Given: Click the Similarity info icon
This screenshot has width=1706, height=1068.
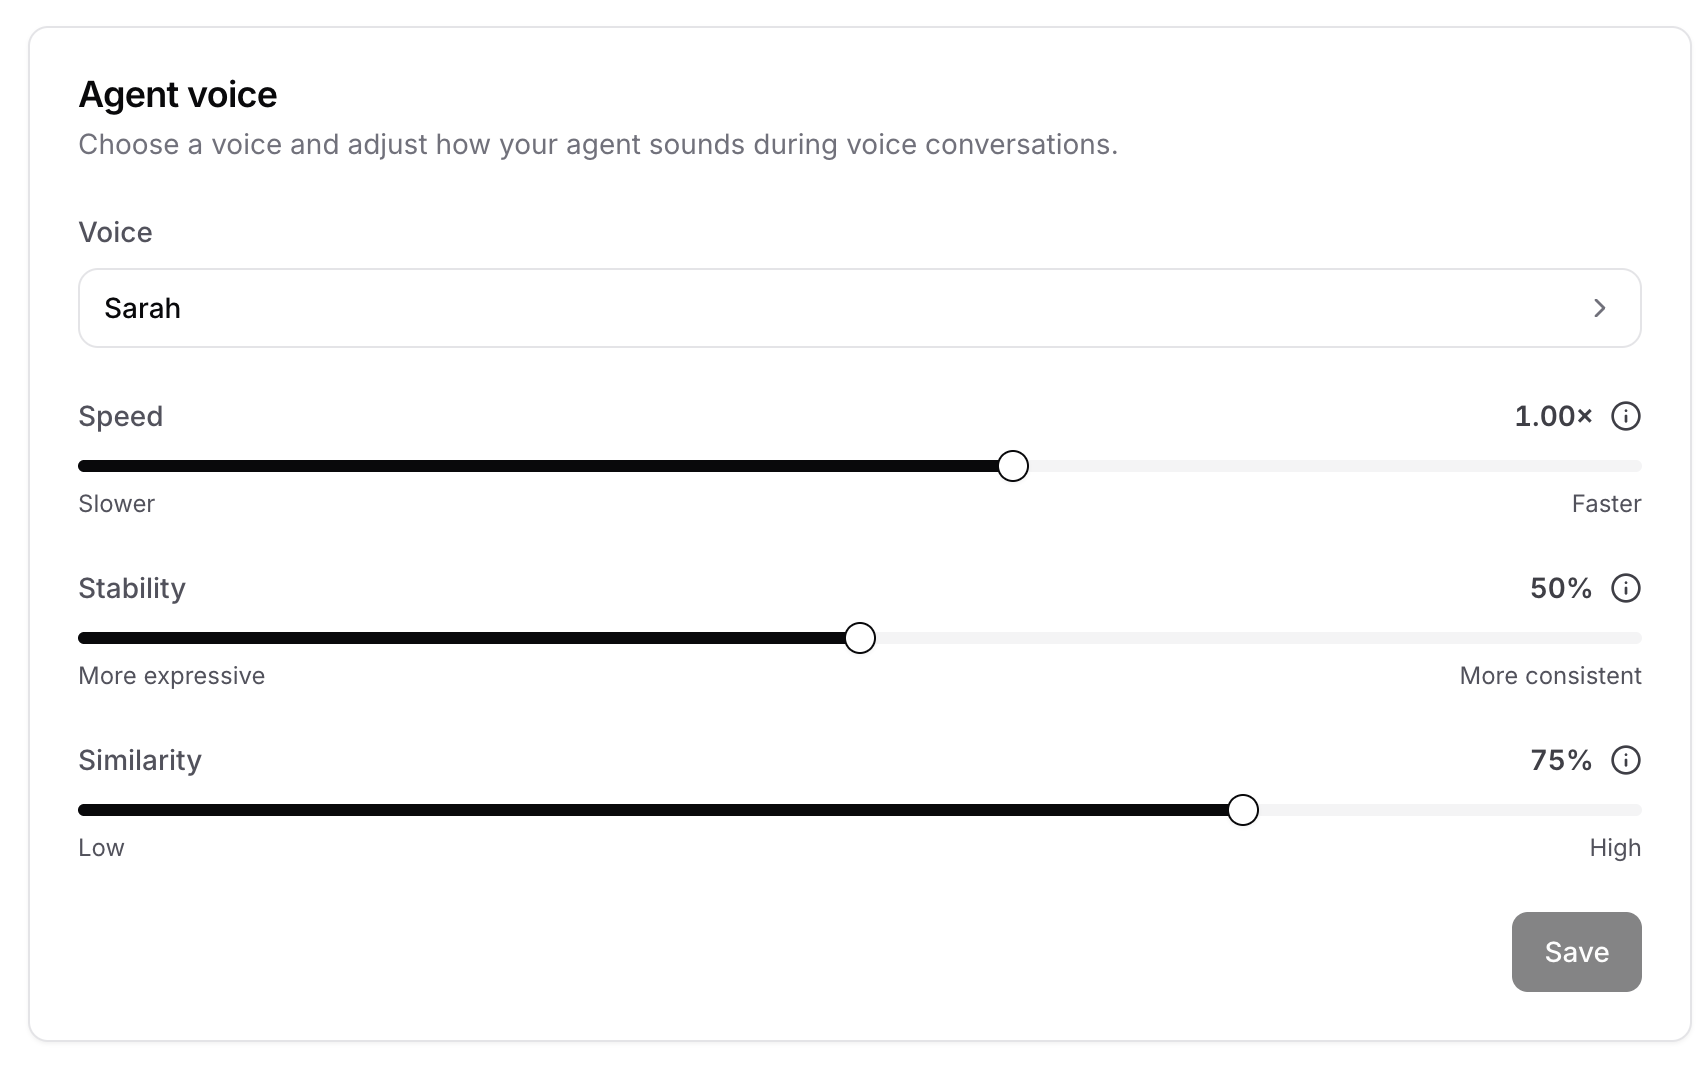Looking at the screenshot, I should [x=1626, y=760].
